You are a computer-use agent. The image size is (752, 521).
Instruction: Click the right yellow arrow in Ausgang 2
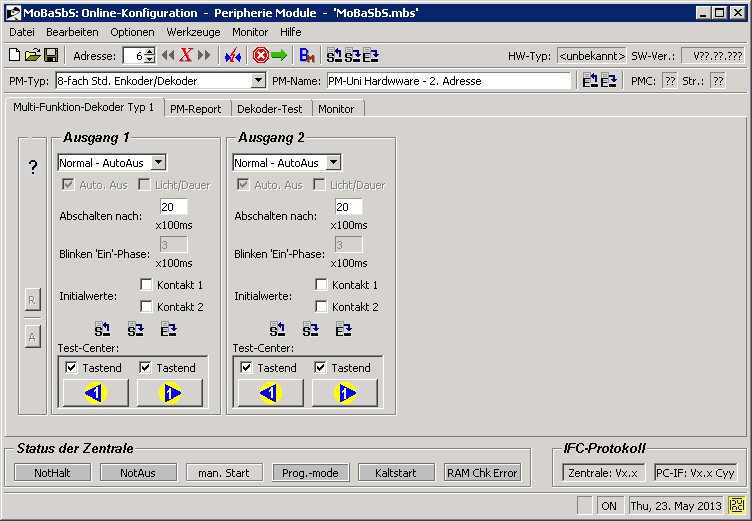[344, 393]
